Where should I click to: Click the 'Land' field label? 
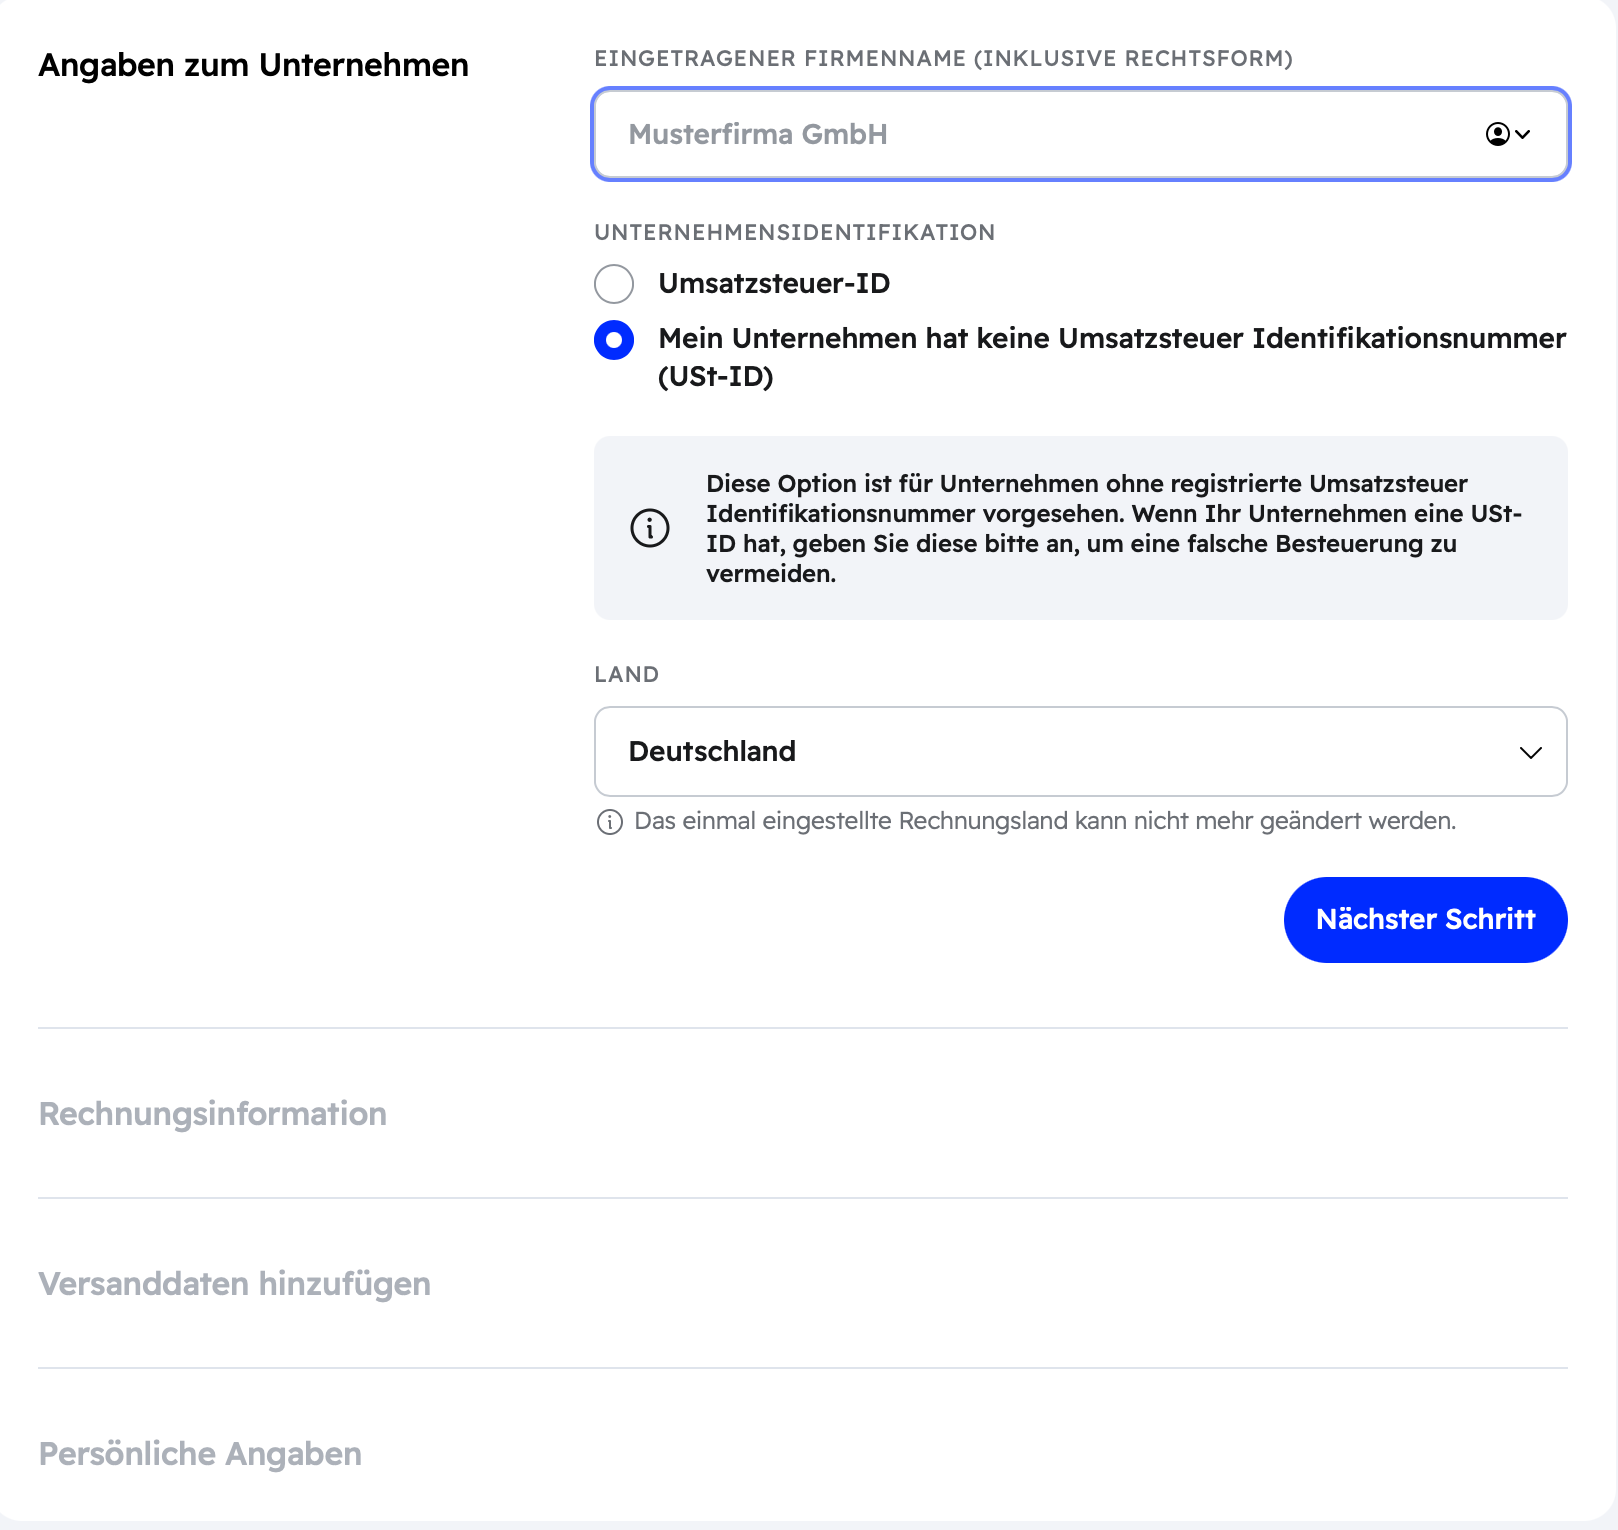tap(627, 675)
